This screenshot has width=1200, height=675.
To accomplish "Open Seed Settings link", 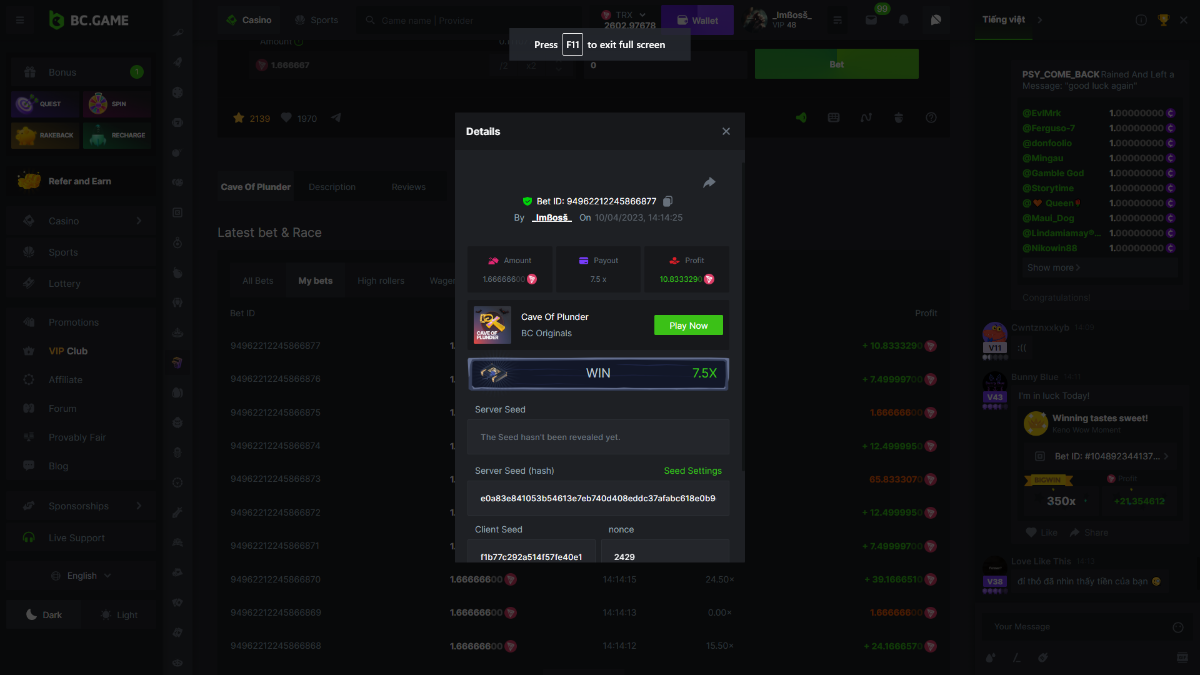I will [x=692, y=471].
